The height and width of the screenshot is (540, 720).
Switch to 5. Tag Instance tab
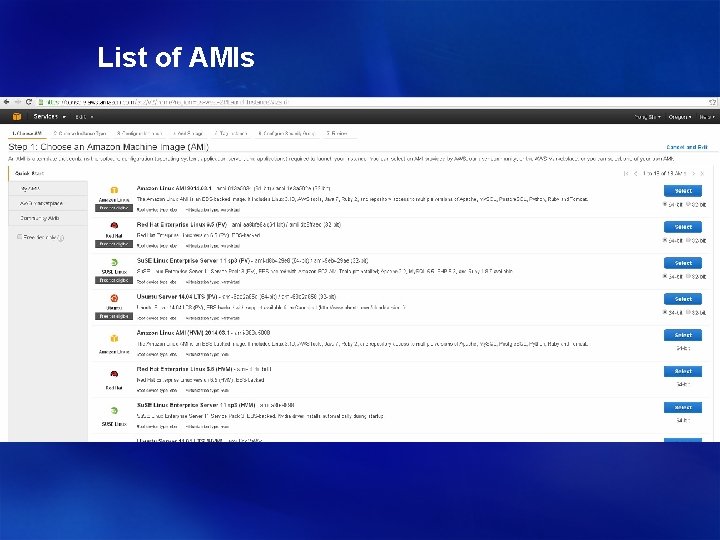(231, 133)
